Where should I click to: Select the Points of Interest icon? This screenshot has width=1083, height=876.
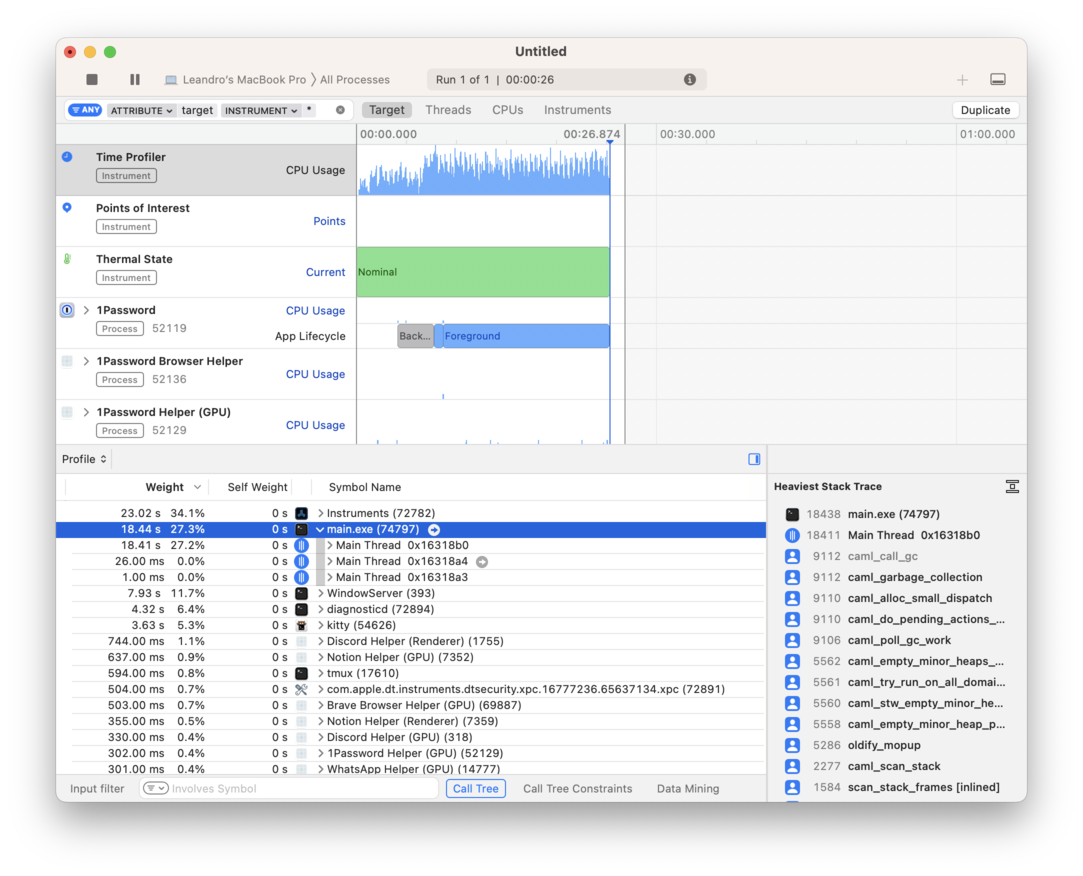67,207
